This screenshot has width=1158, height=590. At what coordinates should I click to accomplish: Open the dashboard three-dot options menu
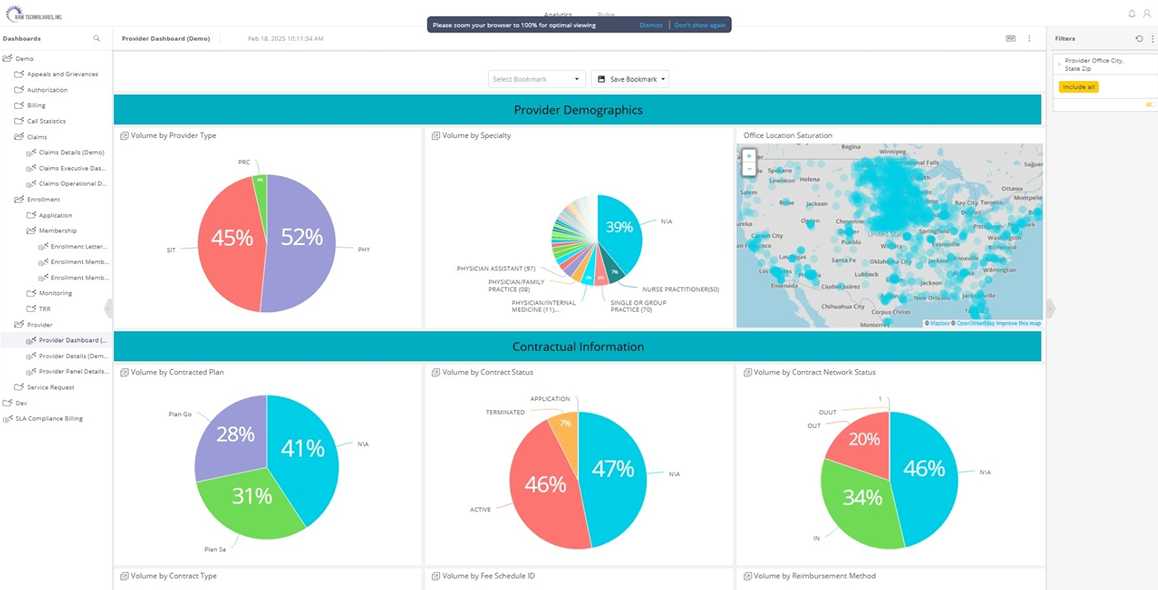click(1029, 38)
